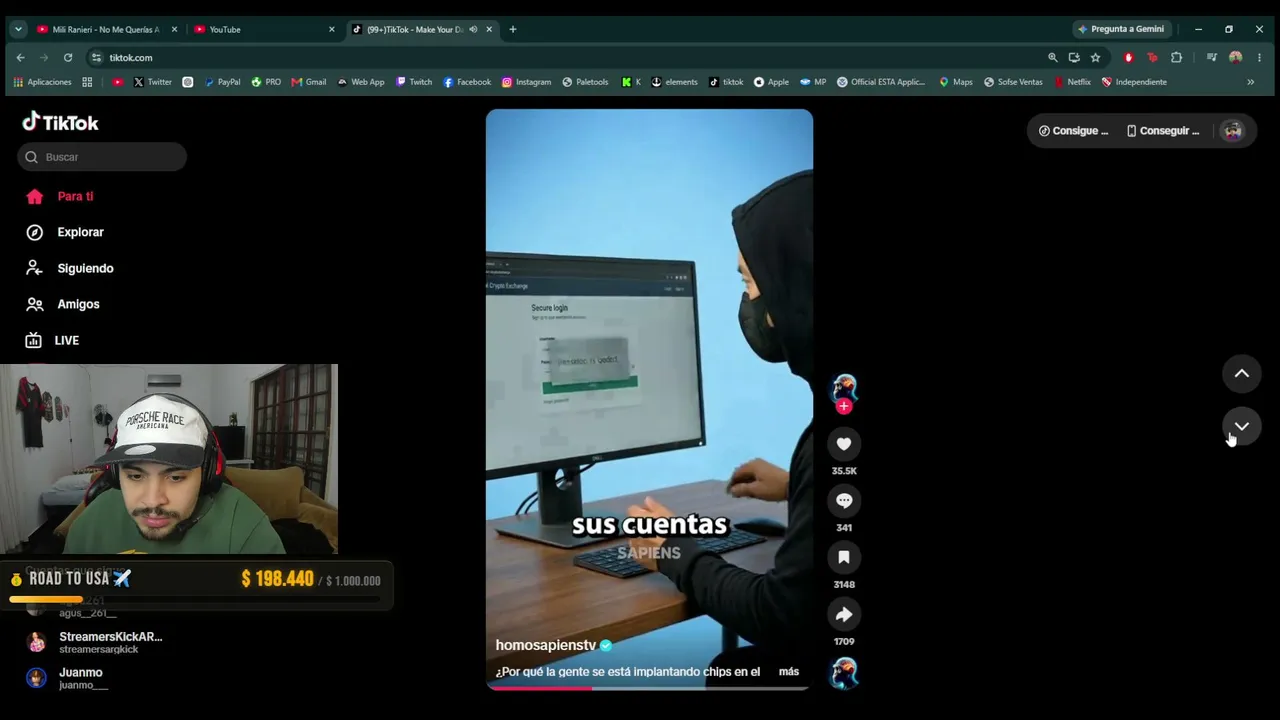
Task: Open the PayPal bookmark
Action: pos(222,82)
